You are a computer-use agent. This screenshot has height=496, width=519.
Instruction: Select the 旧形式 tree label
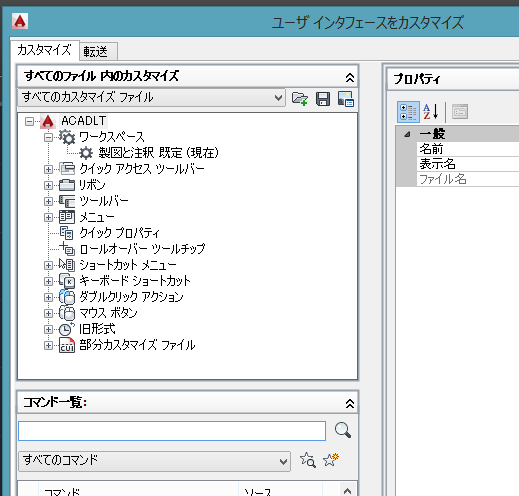pos(97,329)
